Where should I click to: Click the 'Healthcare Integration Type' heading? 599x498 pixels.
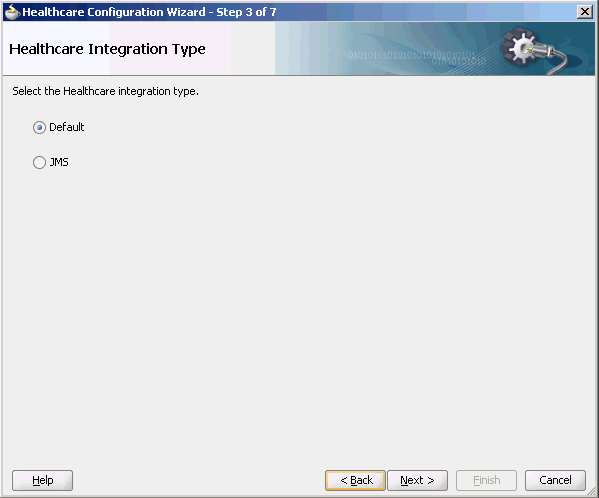[x=107, y=49]
